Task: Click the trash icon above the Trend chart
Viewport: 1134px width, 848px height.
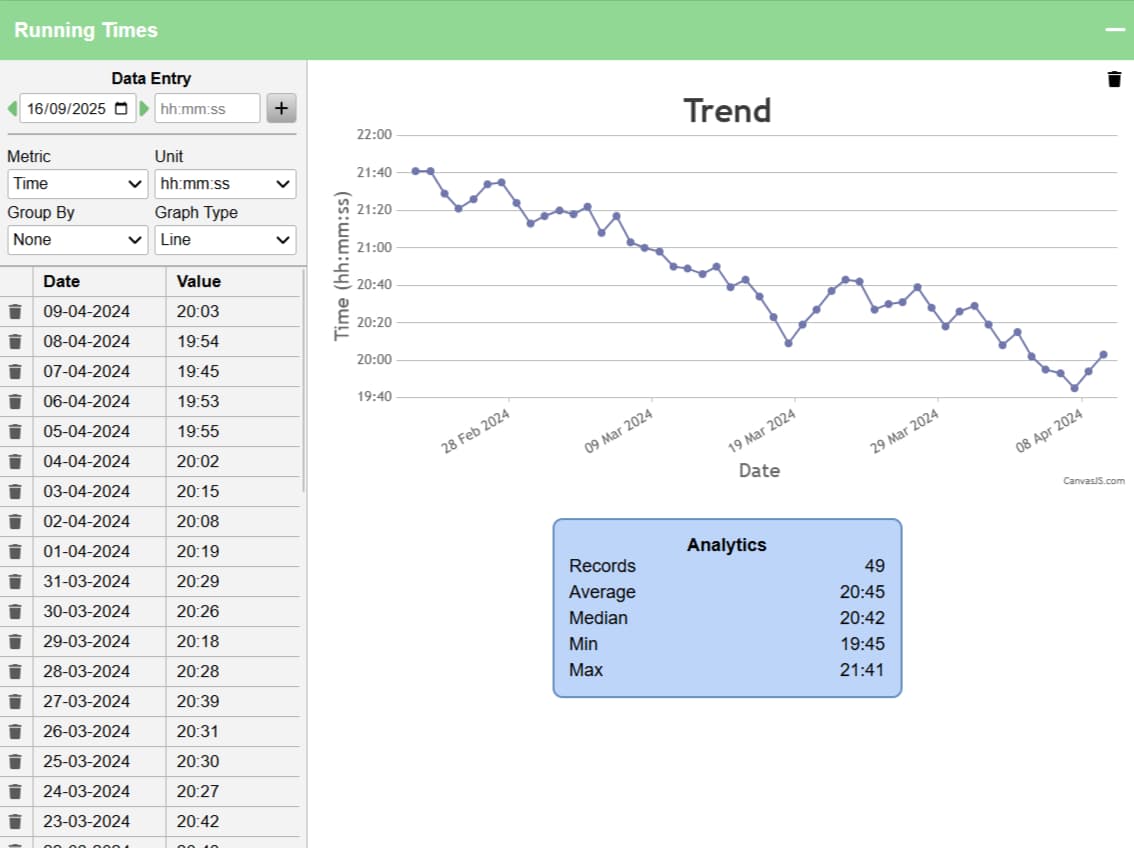Action: [1114, 79]
